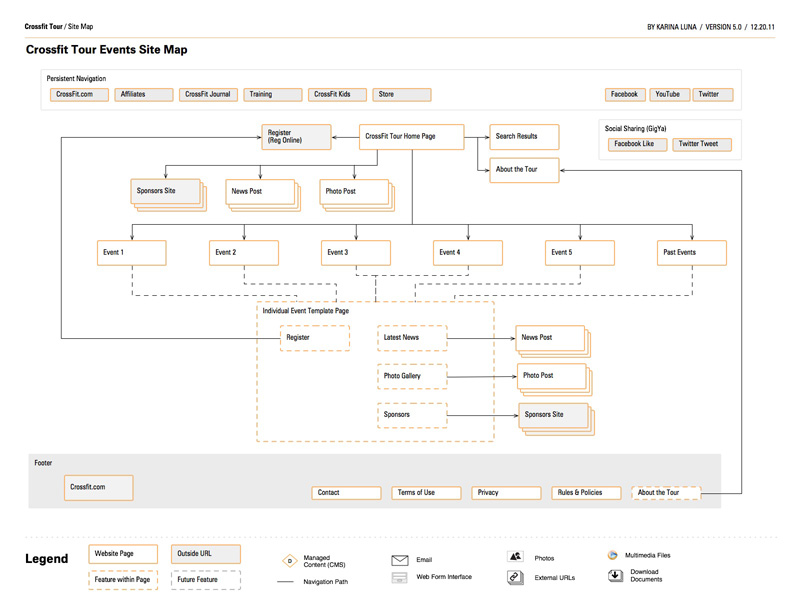Click Photo Post stack above the Event 3 box
Image resolution: width=800 pixels, height=613 pixels.
pyautogui.click(x=357, y=194)
